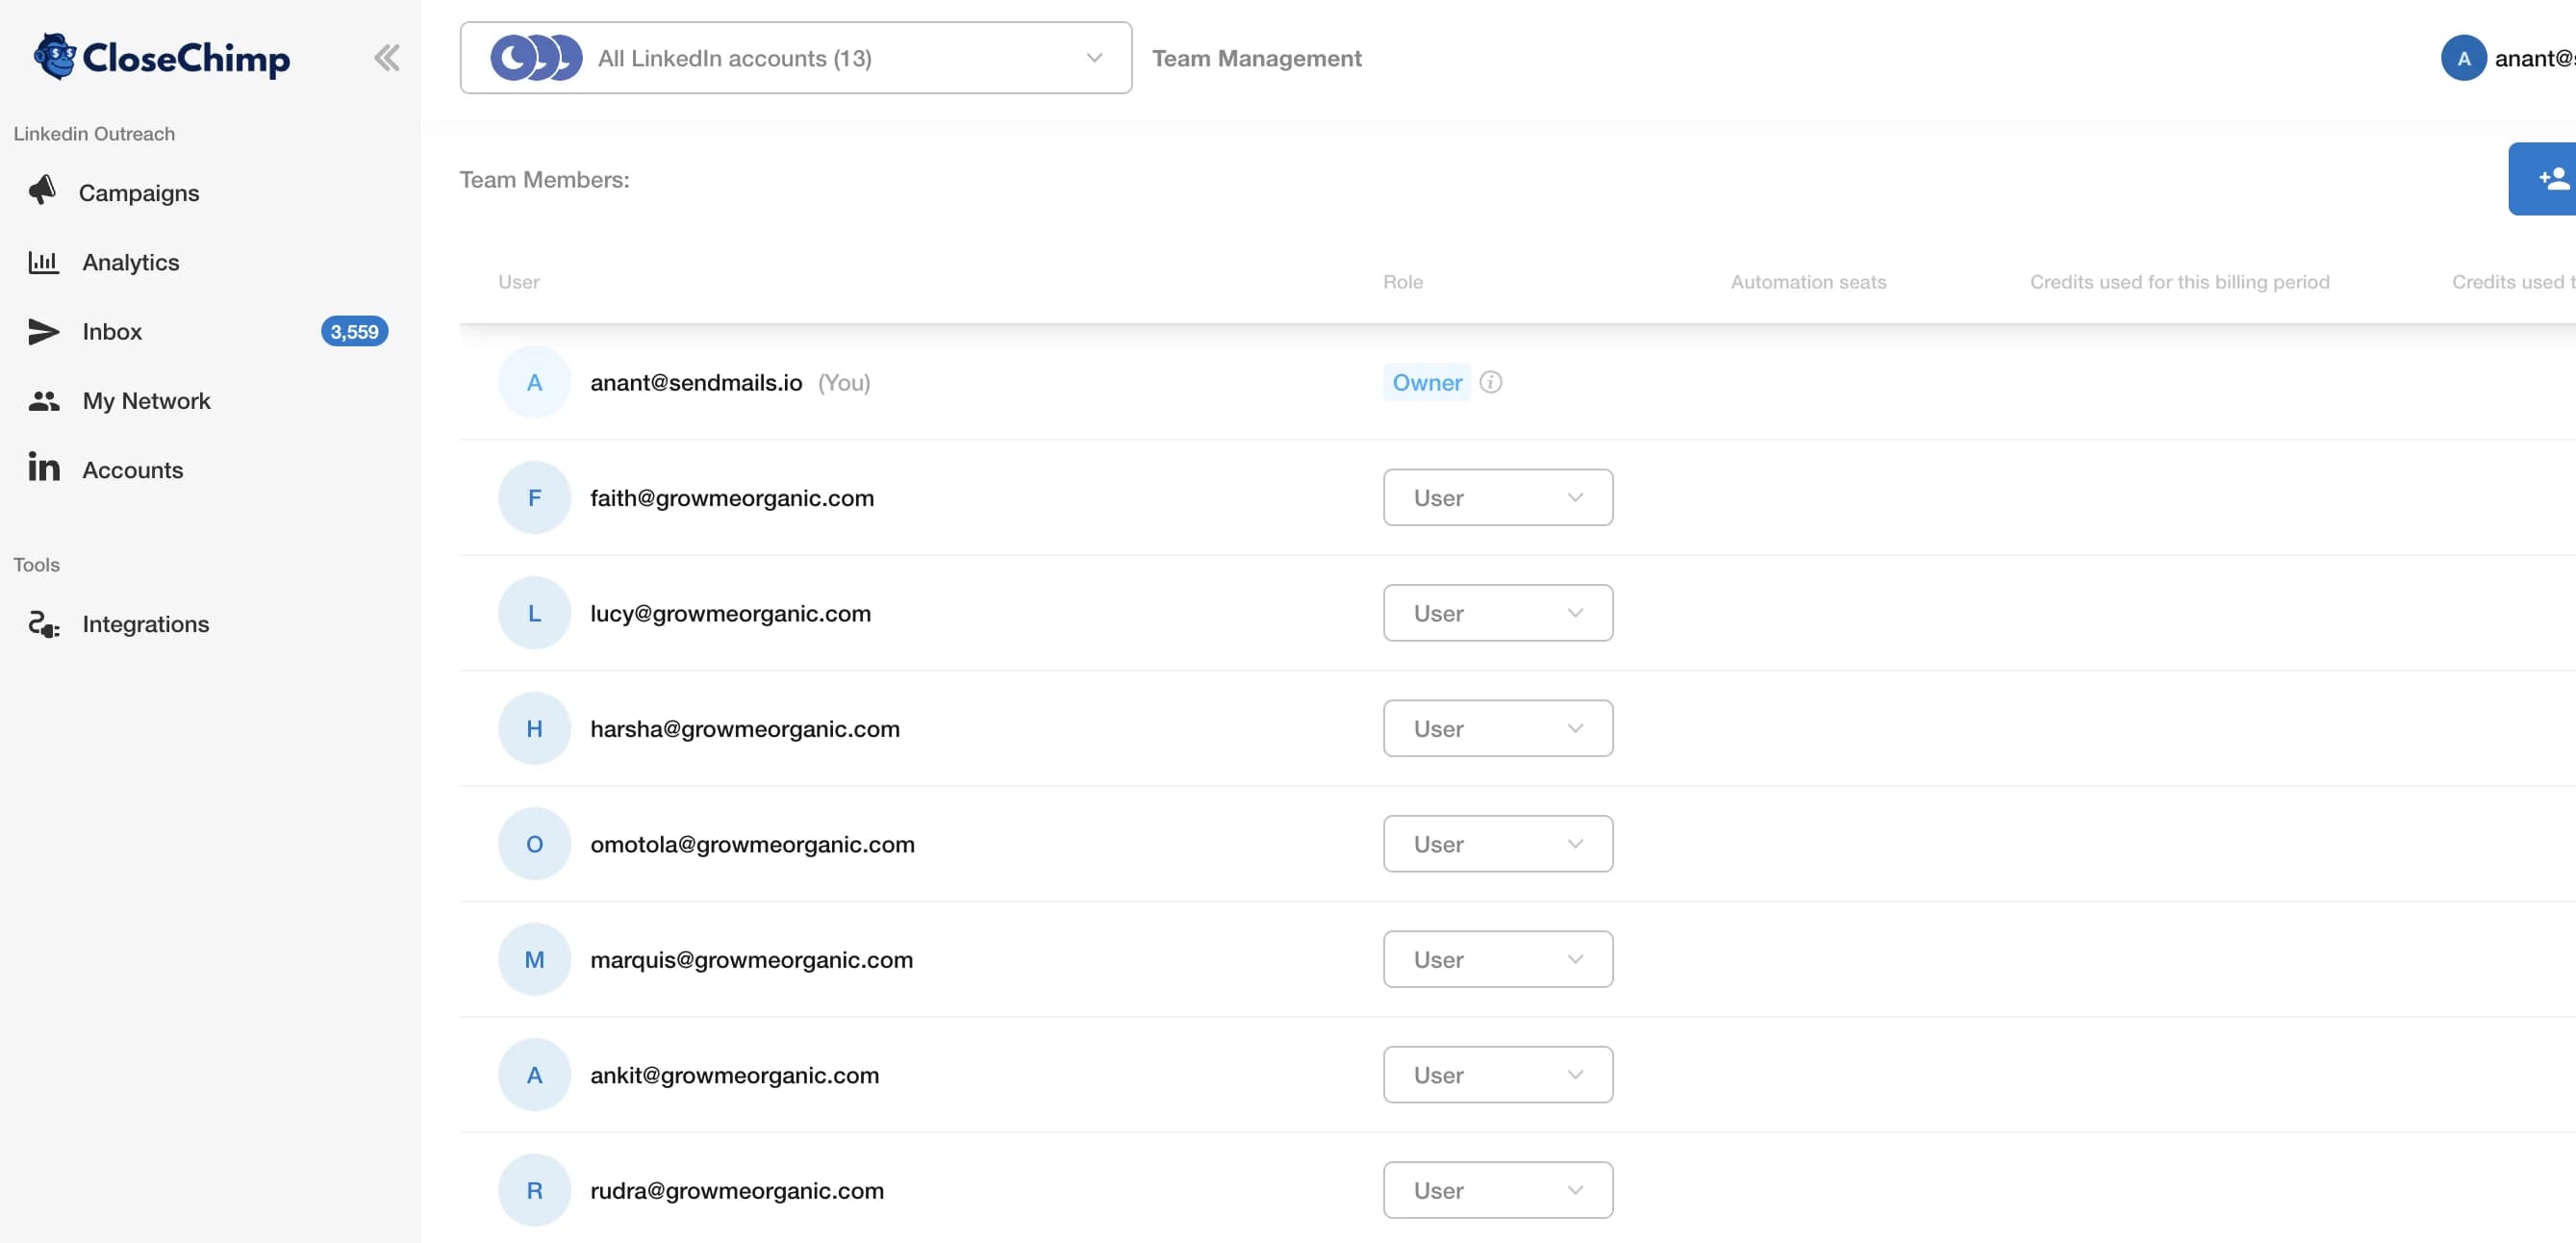Open the Inbox
The image size is (2576, 1243).
click(x=112, y=331)
